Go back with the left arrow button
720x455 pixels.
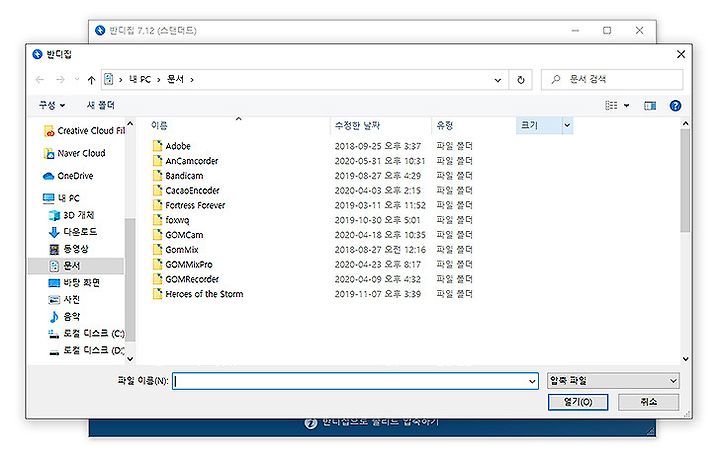click(x=40, y=80)
